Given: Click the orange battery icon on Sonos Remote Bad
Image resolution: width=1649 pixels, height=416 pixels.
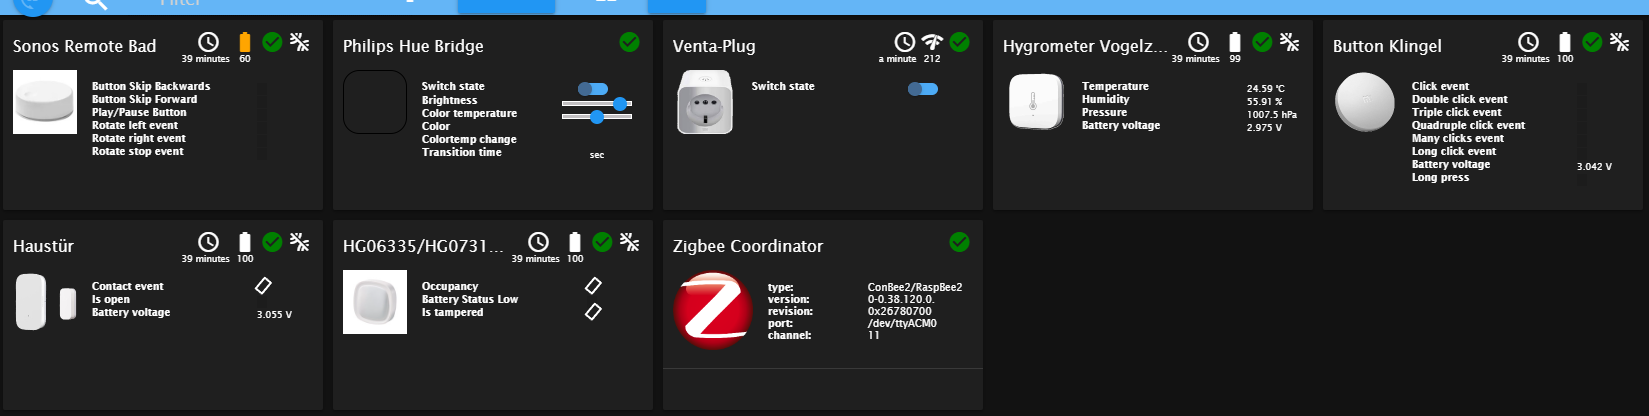Looking at the screenshot, I should point(245,42).
